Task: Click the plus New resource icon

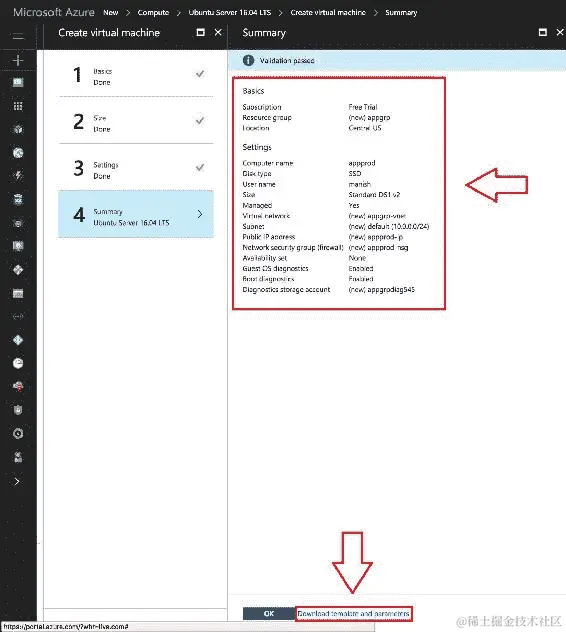Action: 18,60
